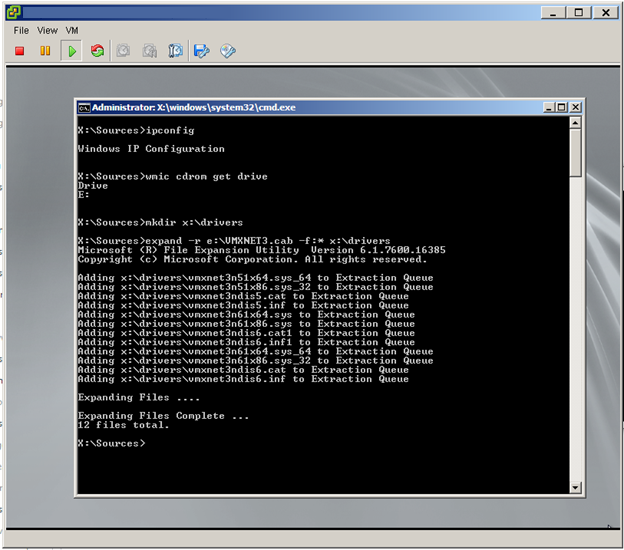Viewport: 624px width, 550px height.
Task: Click the cmd scrollbar down arrow
Action: [x=575, y=487]
